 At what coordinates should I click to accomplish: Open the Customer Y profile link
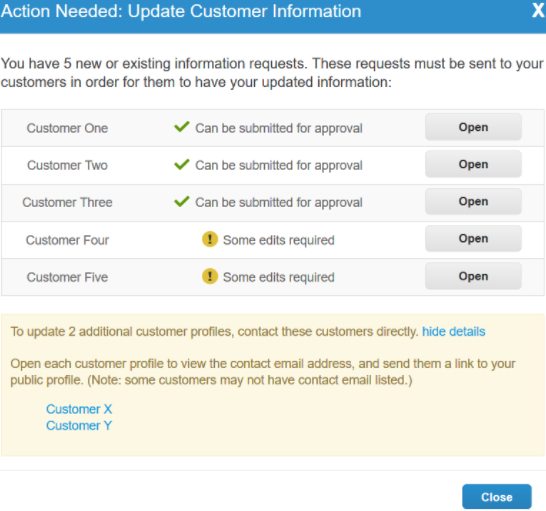79,425
